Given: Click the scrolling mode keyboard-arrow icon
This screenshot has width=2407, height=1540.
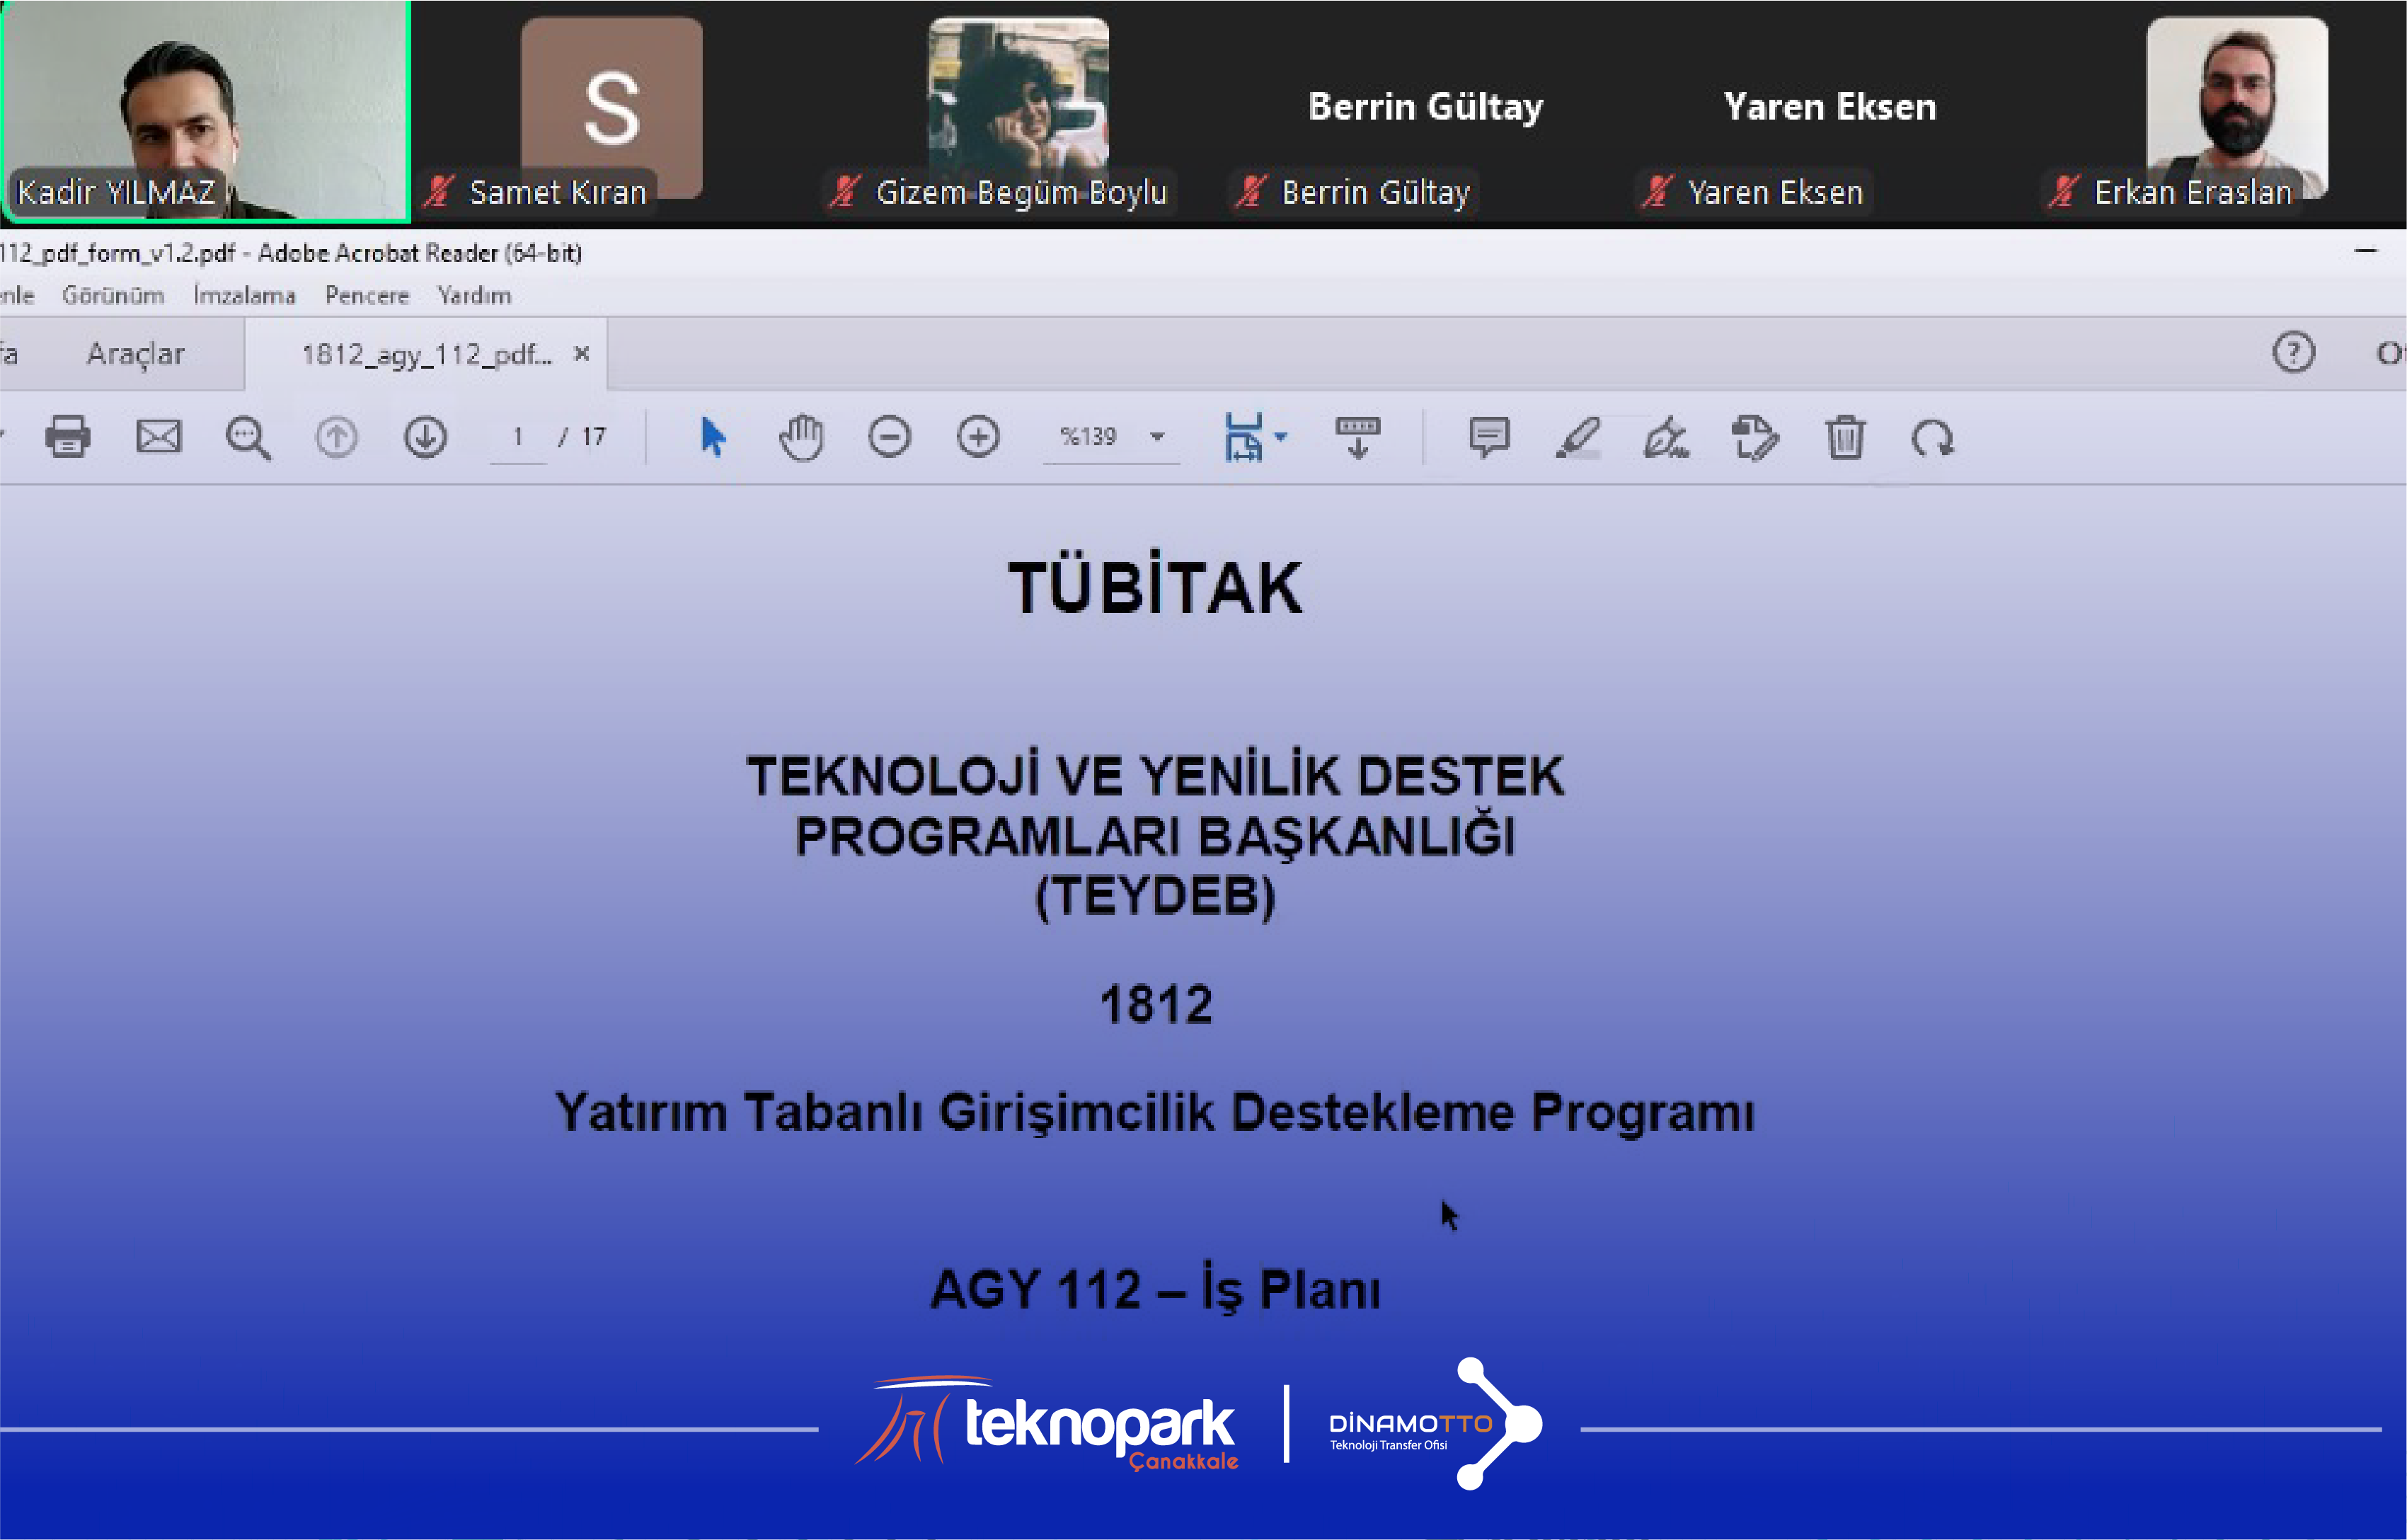Looking at the screenshot, I should [1357, 437].
